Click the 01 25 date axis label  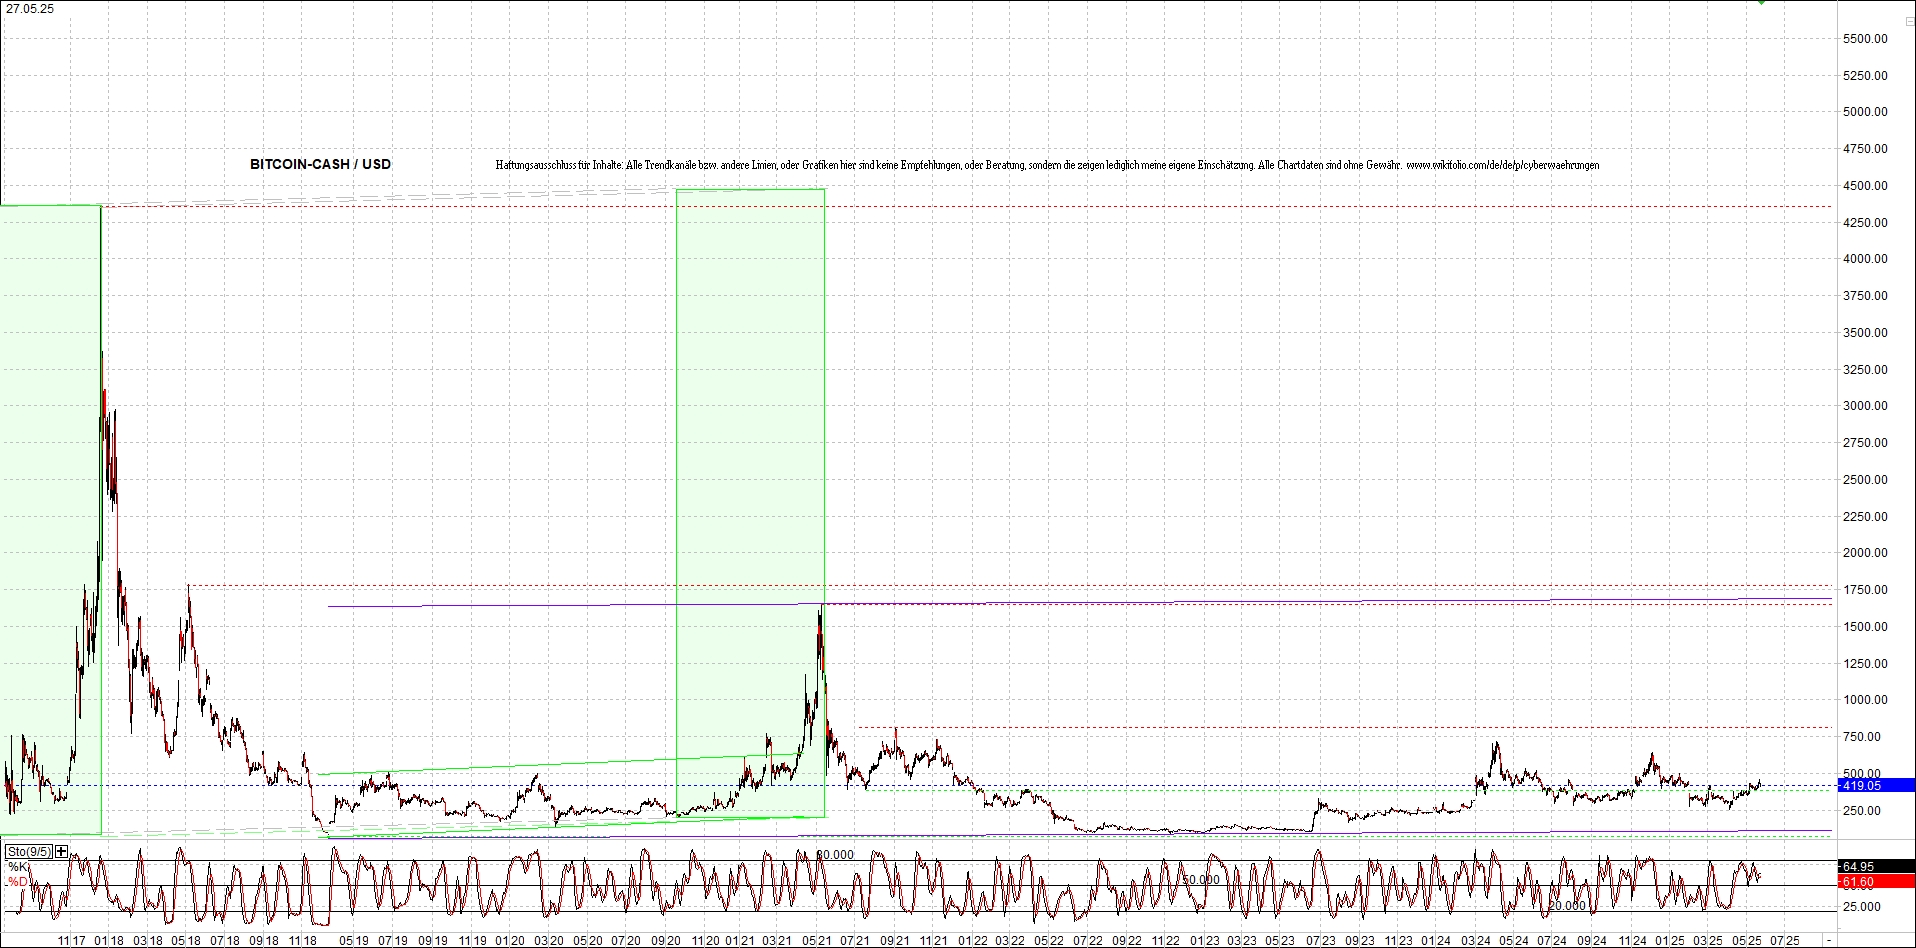click(1669, 940)
